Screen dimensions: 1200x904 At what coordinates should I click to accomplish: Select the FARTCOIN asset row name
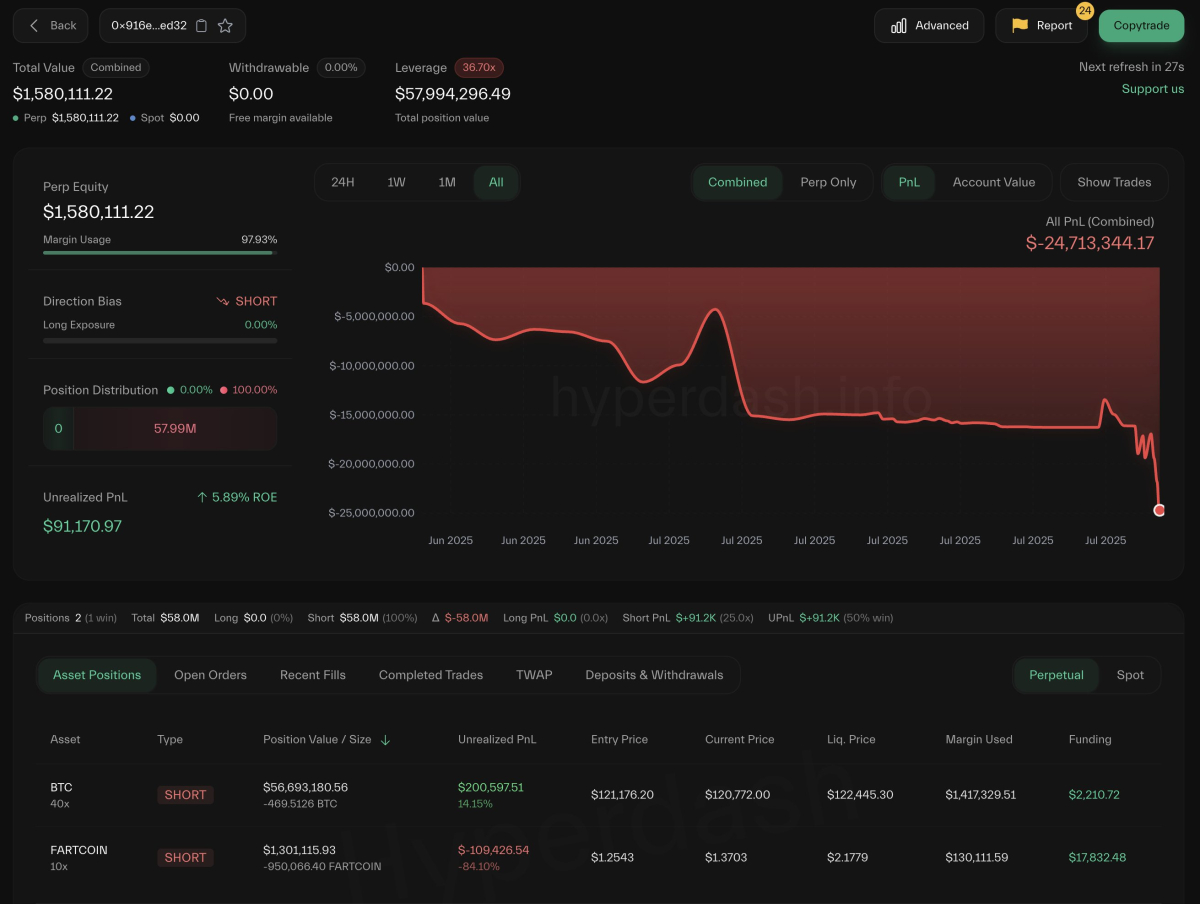[79, 850]
